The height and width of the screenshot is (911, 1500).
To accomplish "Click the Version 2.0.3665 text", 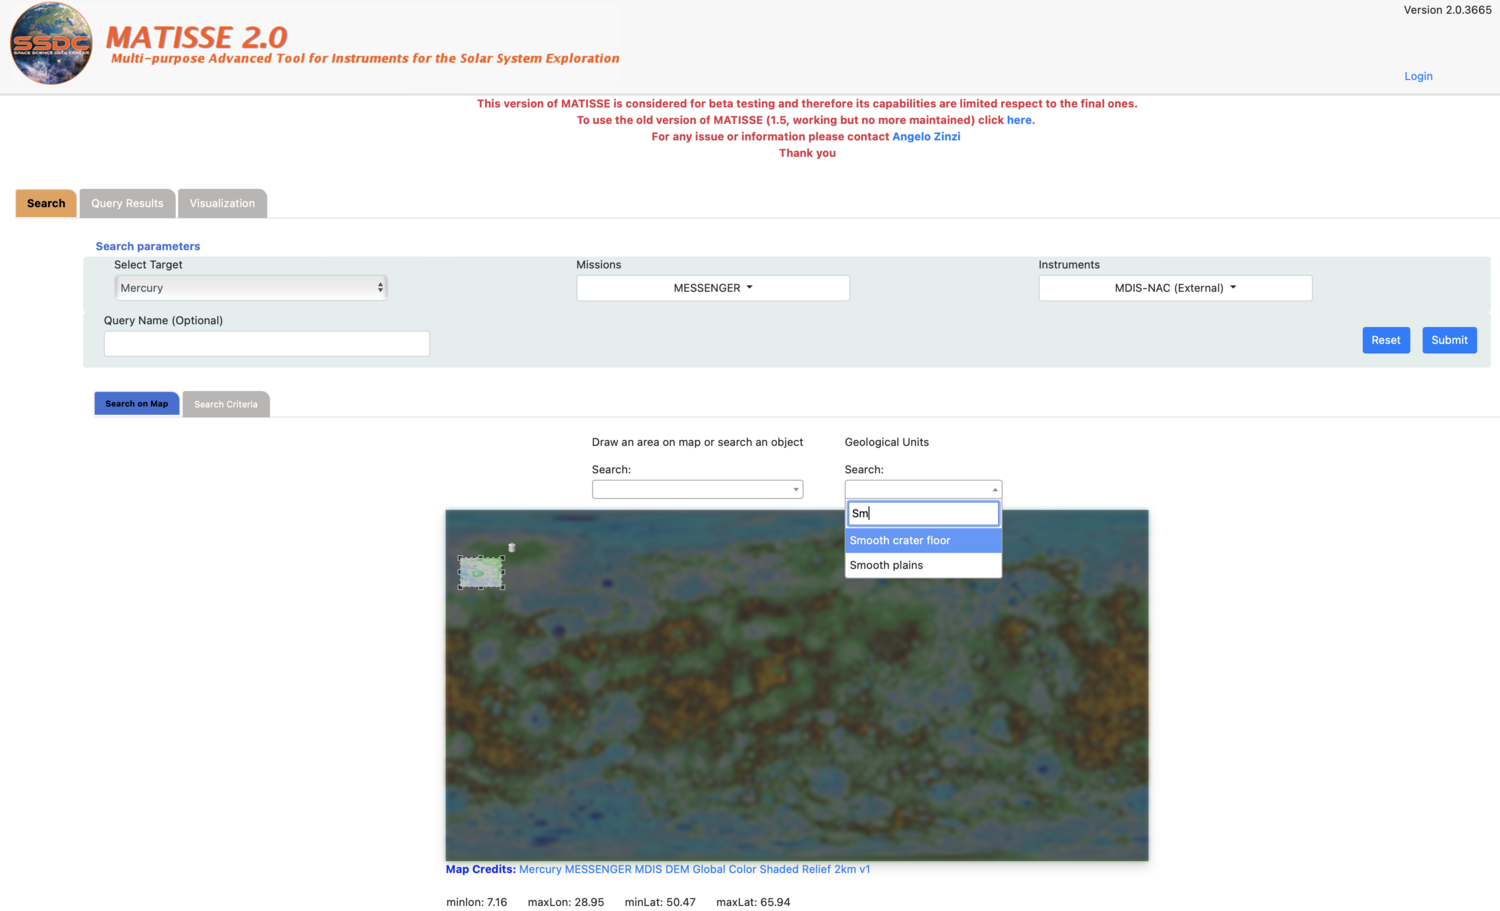I will 1447,10.
